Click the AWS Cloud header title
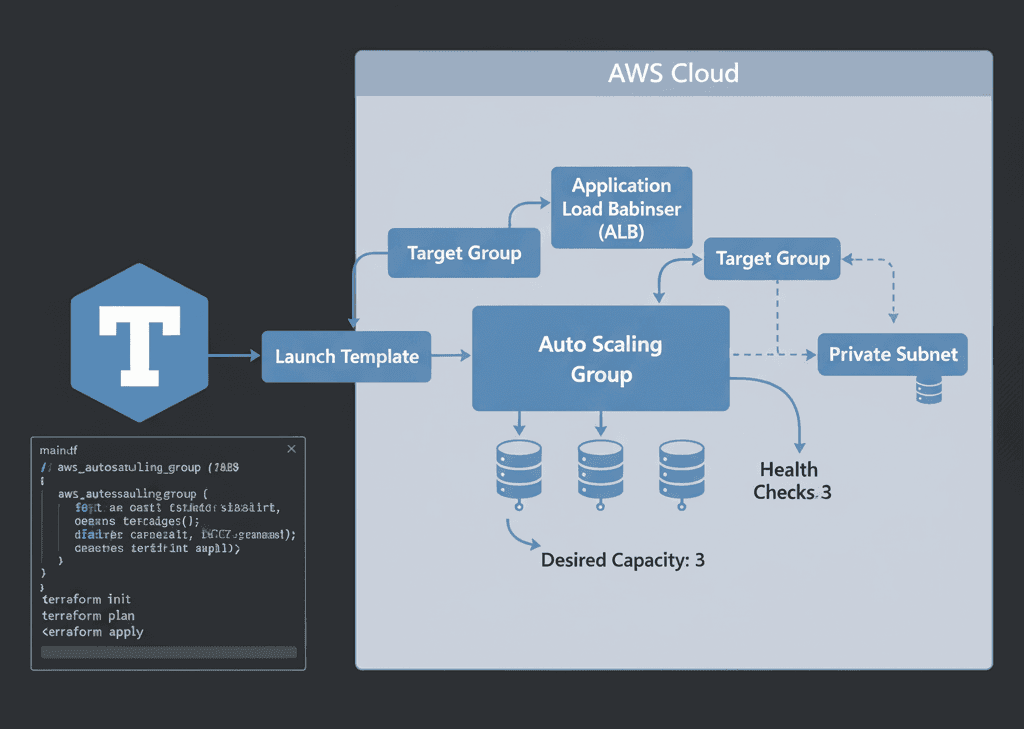Screen dimensions: 1024x729 pos(673,73)
